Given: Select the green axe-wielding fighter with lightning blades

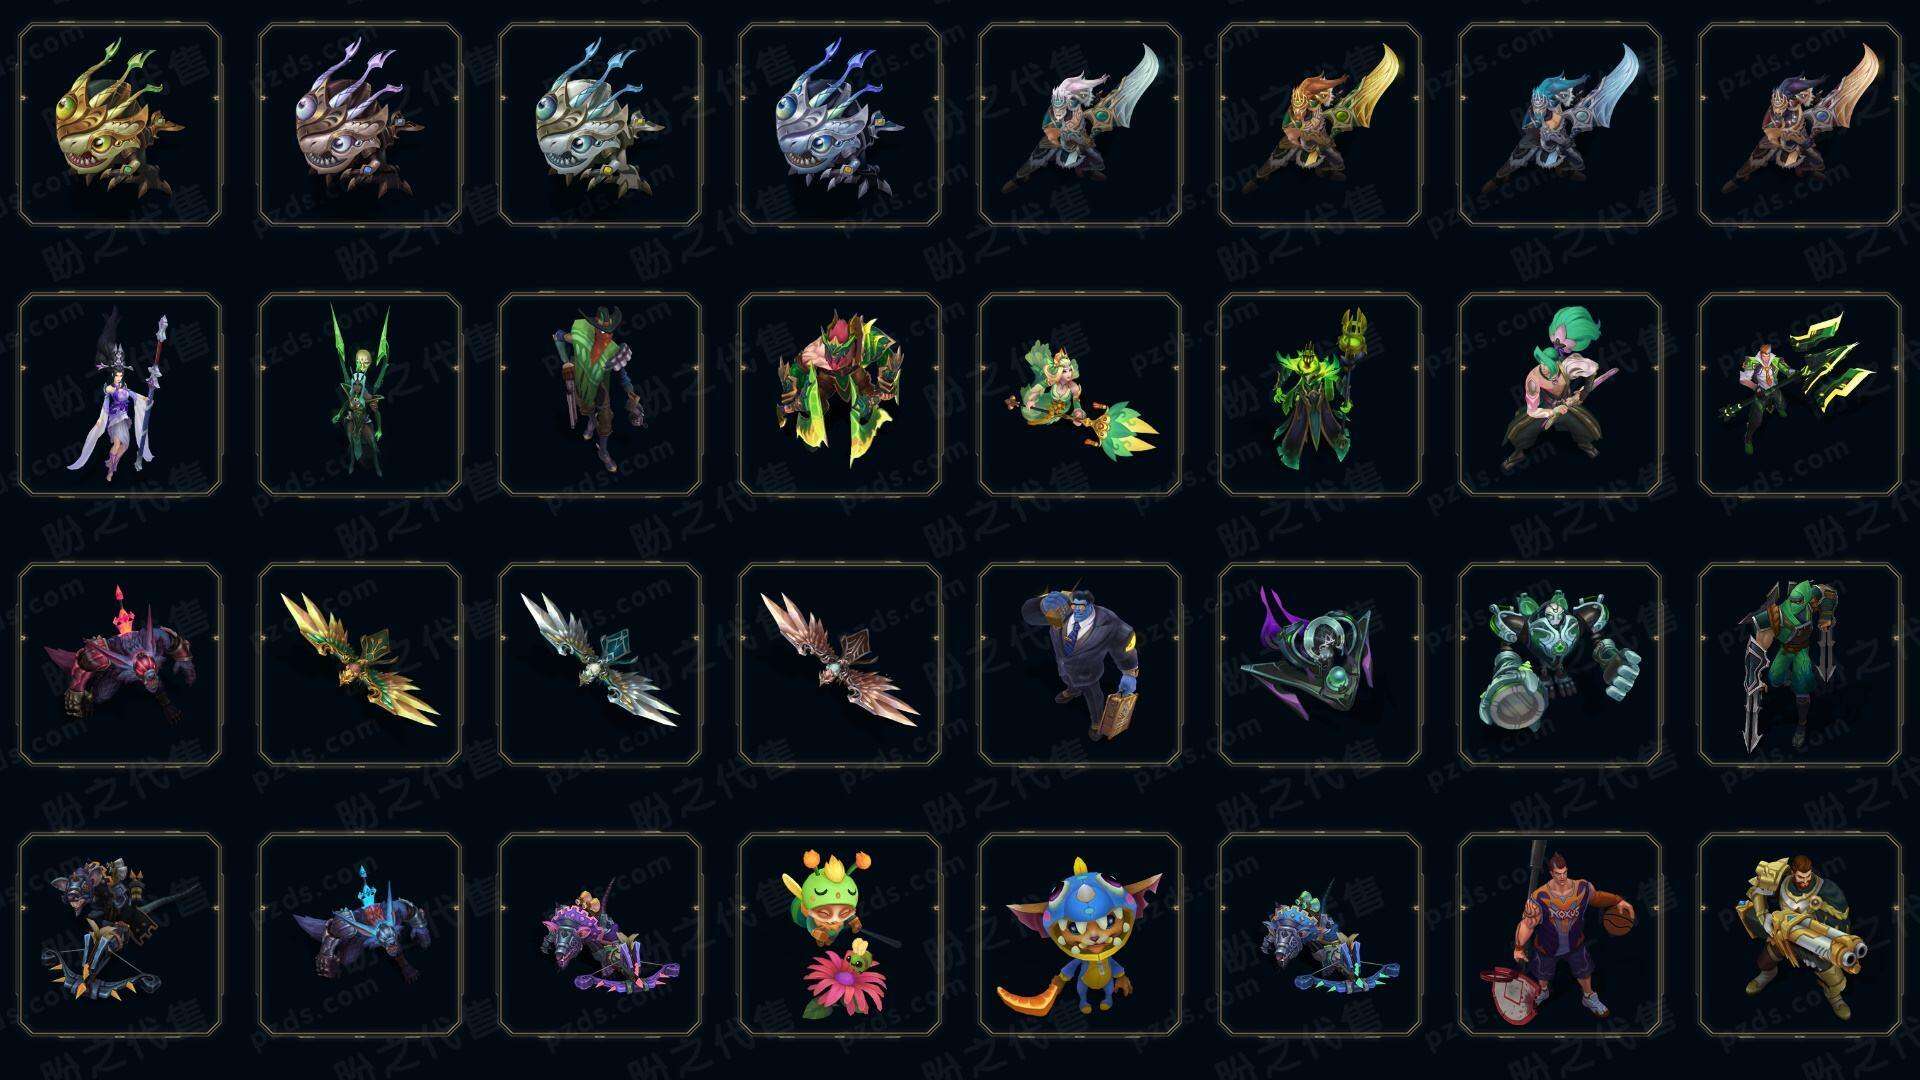Looking at the screenshot, I should coord(1800,394).
